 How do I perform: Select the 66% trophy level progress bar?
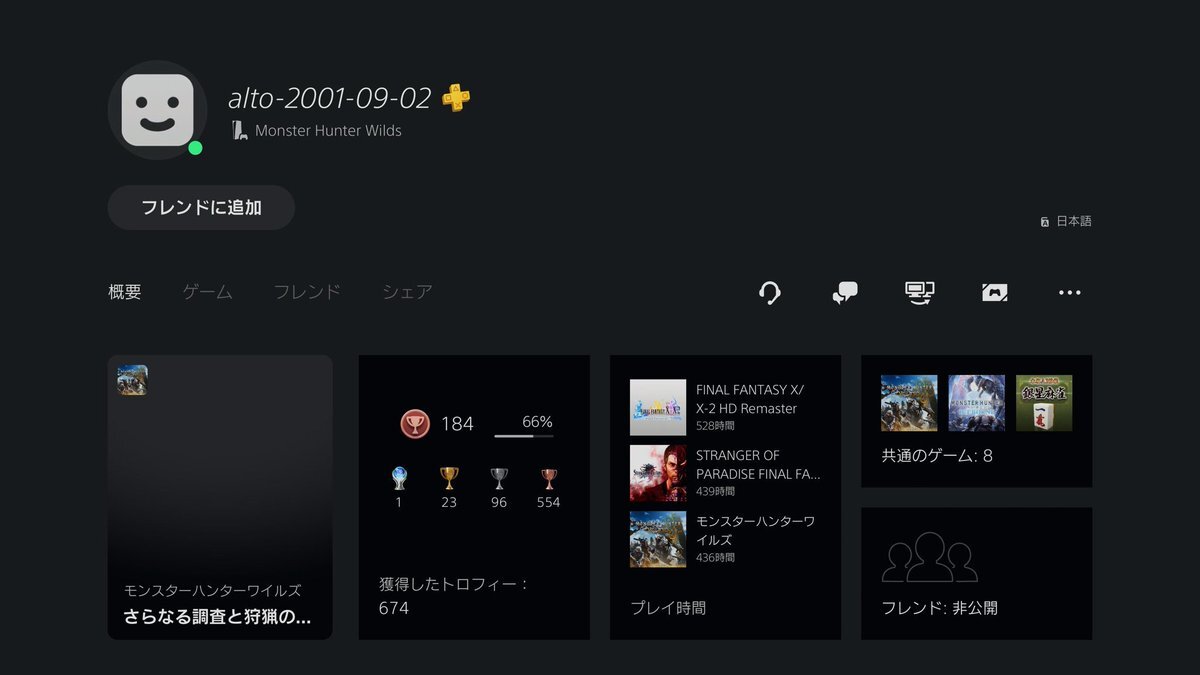(524, 436)
